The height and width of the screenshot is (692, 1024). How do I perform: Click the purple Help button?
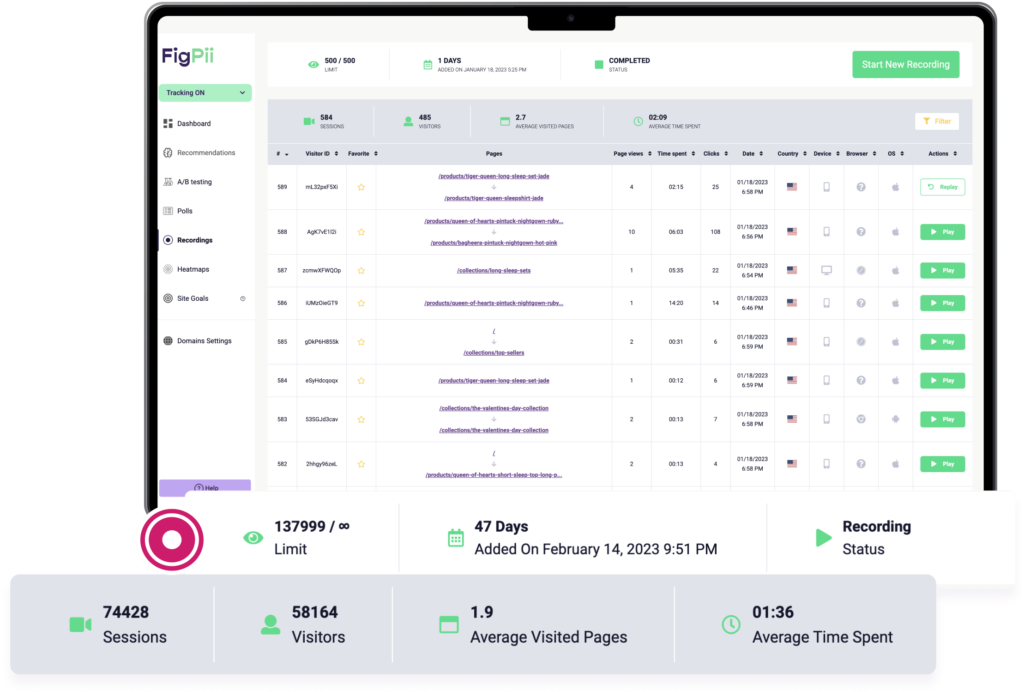pyautogui.click(x=205, y=487)
